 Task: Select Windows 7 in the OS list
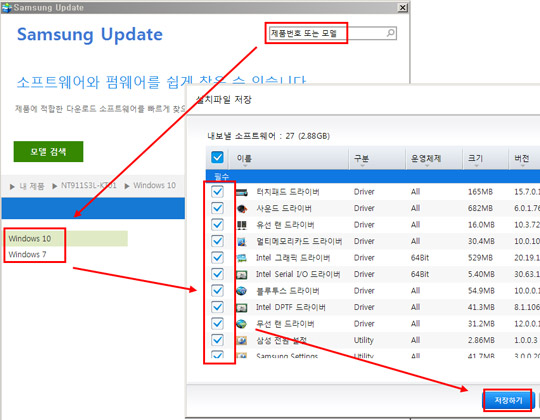27,254
